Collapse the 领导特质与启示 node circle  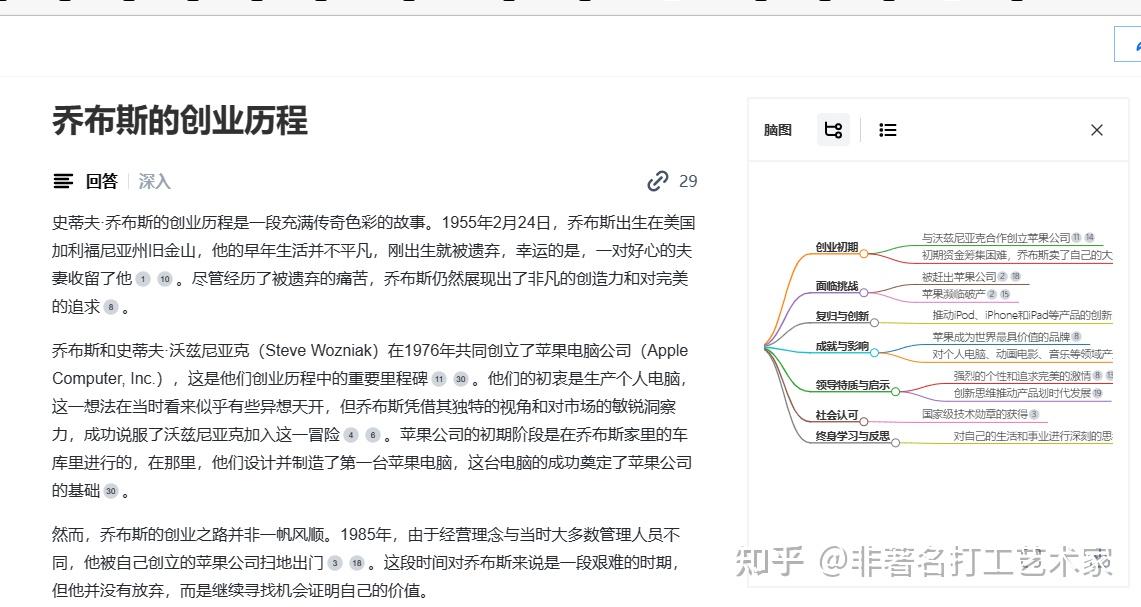(895, 392)
